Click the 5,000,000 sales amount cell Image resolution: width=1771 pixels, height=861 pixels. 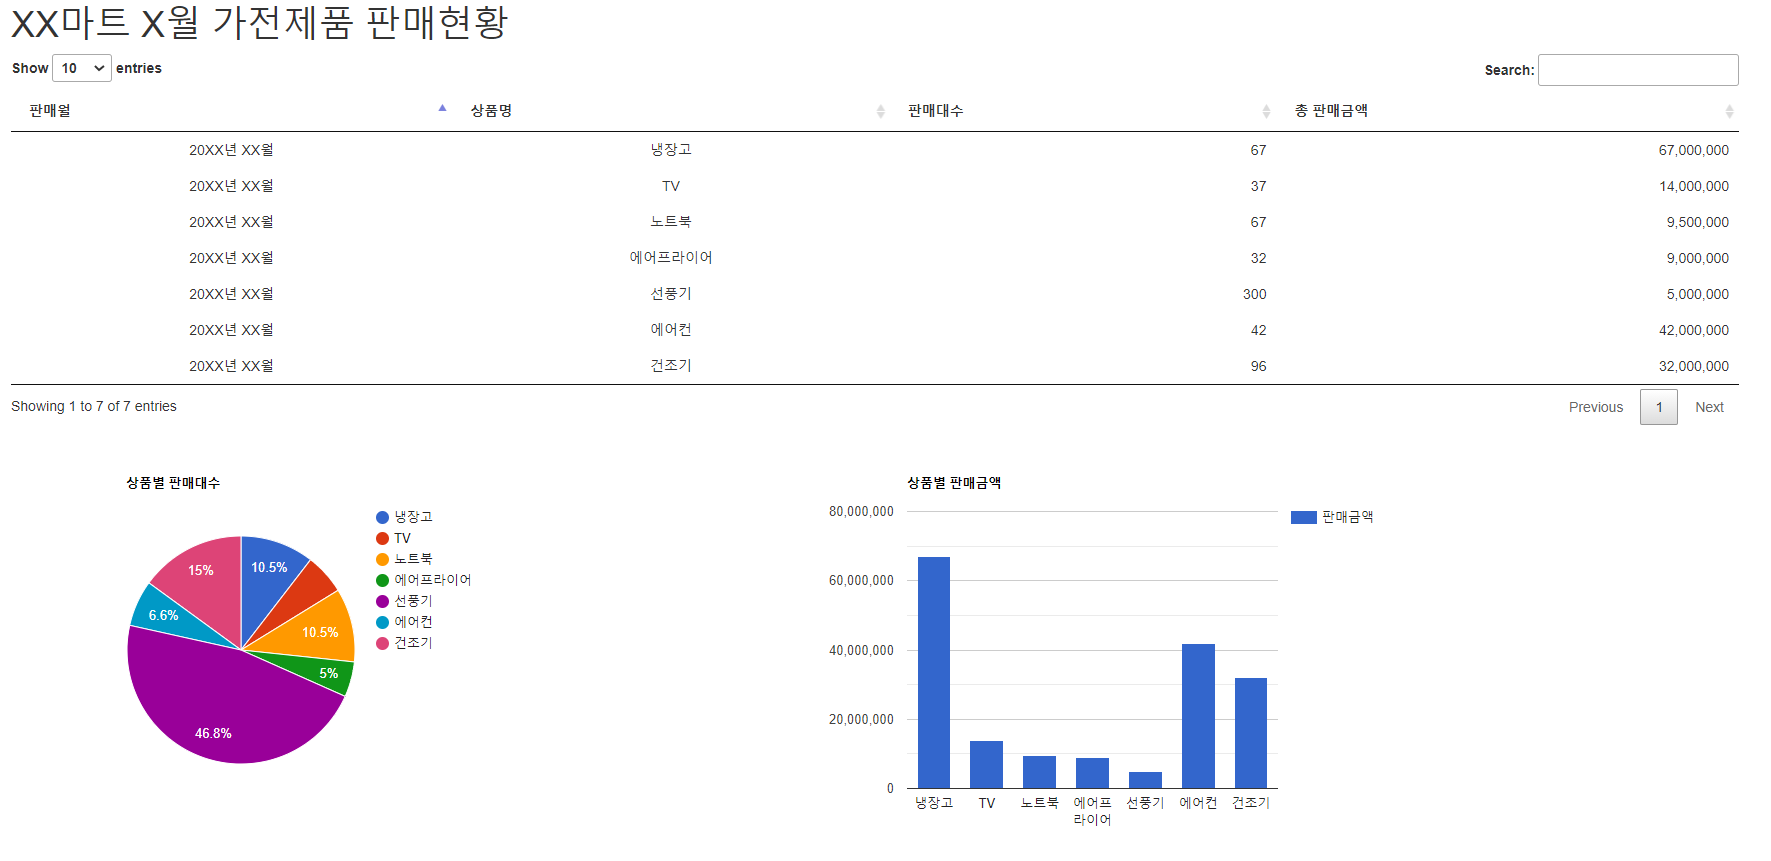coord(1508,294)
